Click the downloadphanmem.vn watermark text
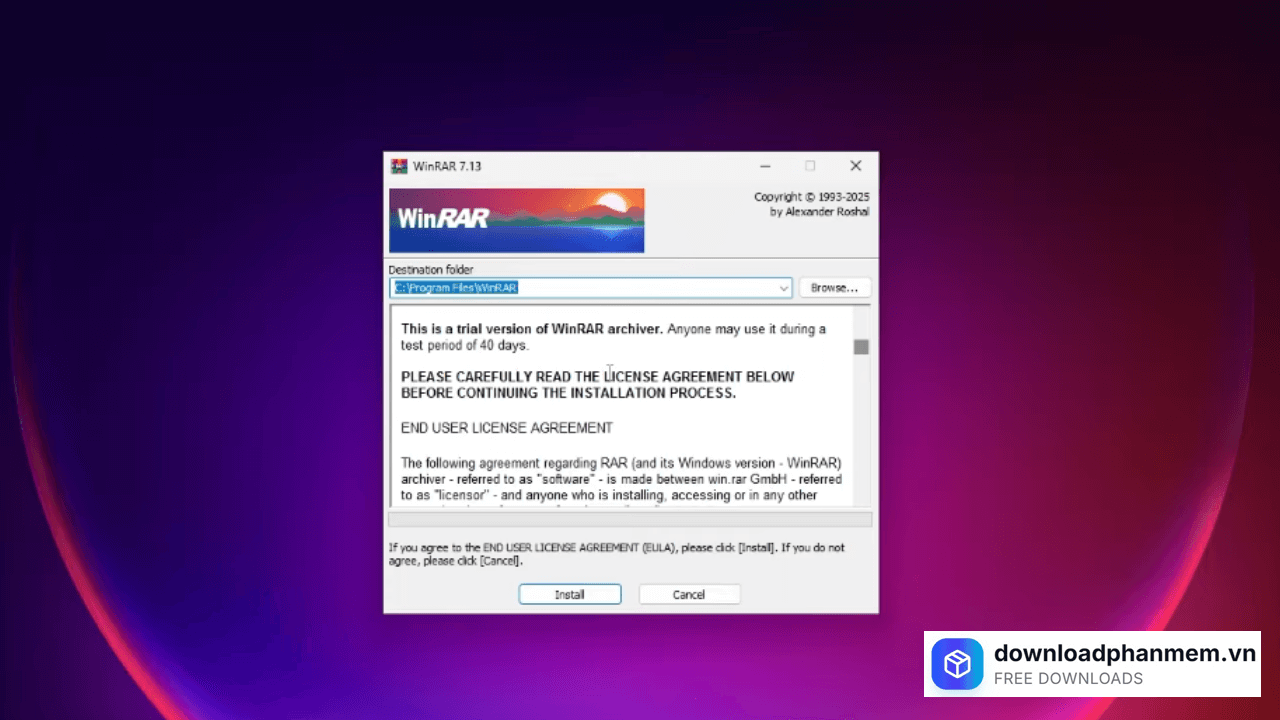 point(1123,654)
